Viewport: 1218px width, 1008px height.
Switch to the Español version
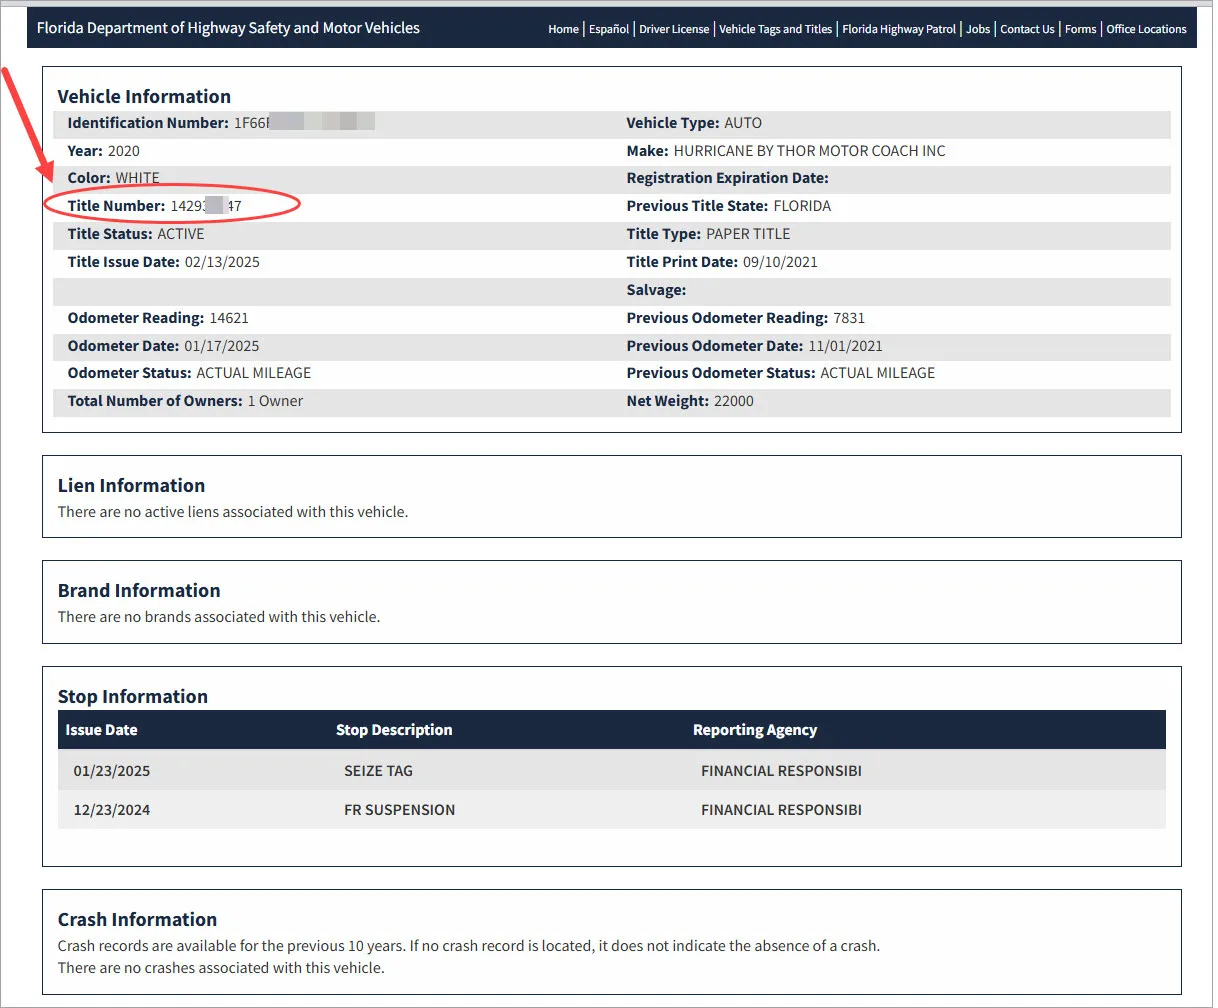tap(609, 29)
